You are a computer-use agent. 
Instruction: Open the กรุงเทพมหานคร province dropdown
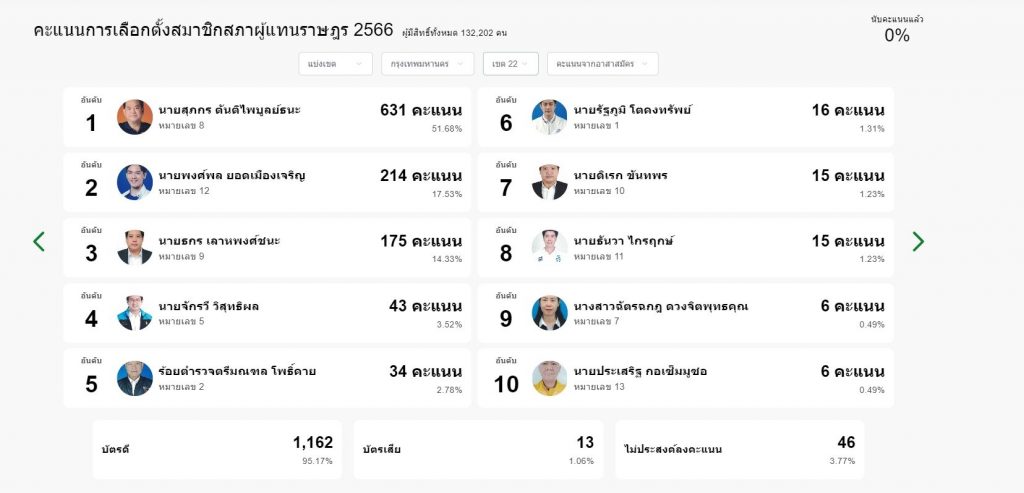click(x=428, y=64)
